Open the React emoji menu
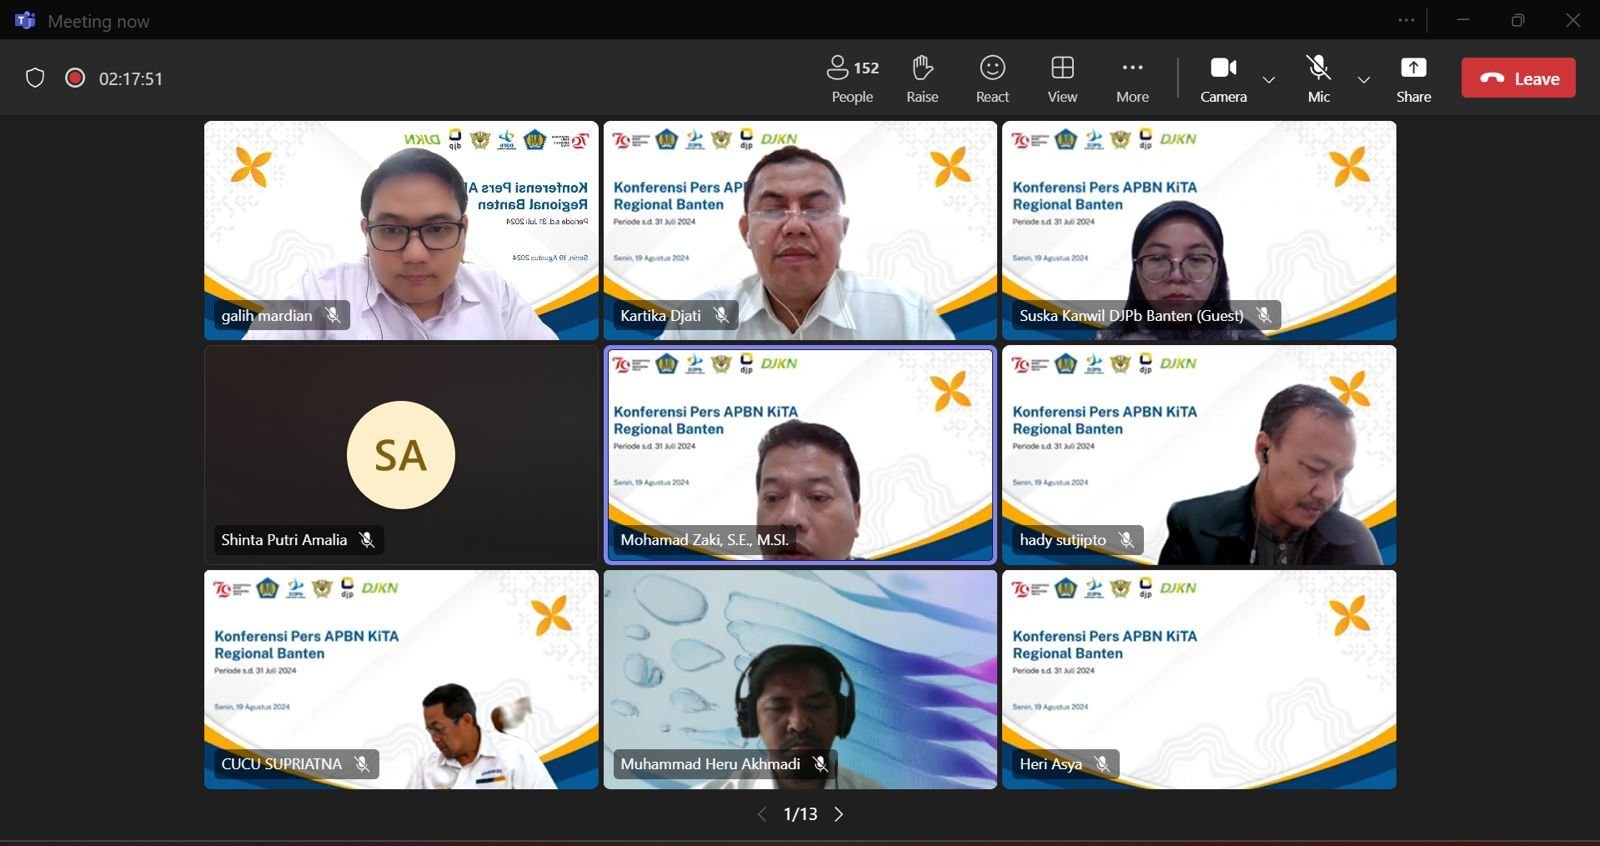This screenshot has height=846, width=1600. 992,79
